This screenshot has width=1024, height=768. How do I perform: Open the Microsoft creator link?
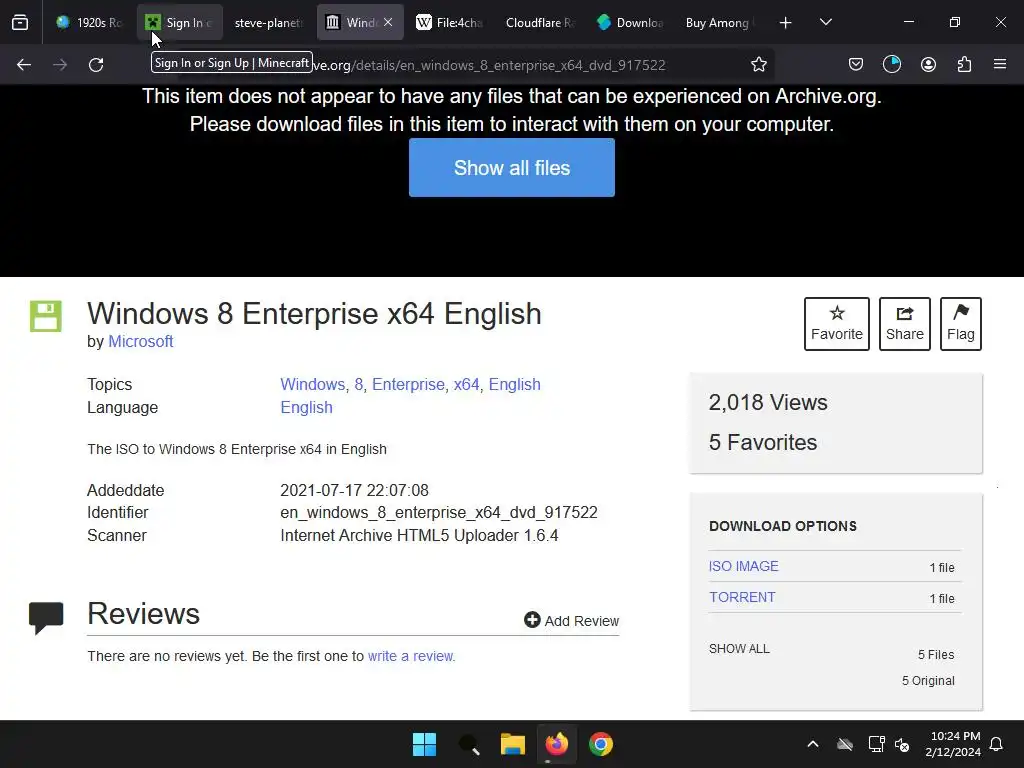tap(140, 342)
